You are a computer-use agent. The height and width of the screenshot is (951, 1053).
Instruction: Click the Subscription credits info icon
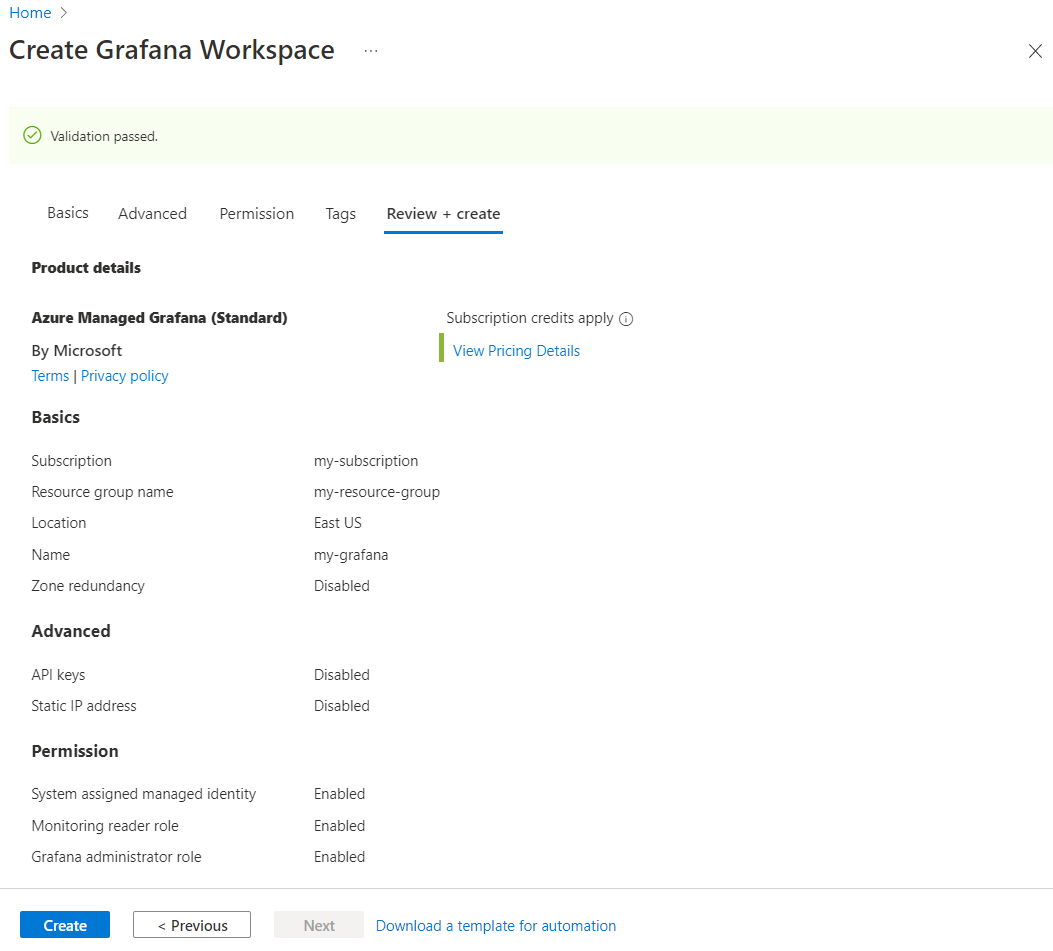click(x=626, y=319)
